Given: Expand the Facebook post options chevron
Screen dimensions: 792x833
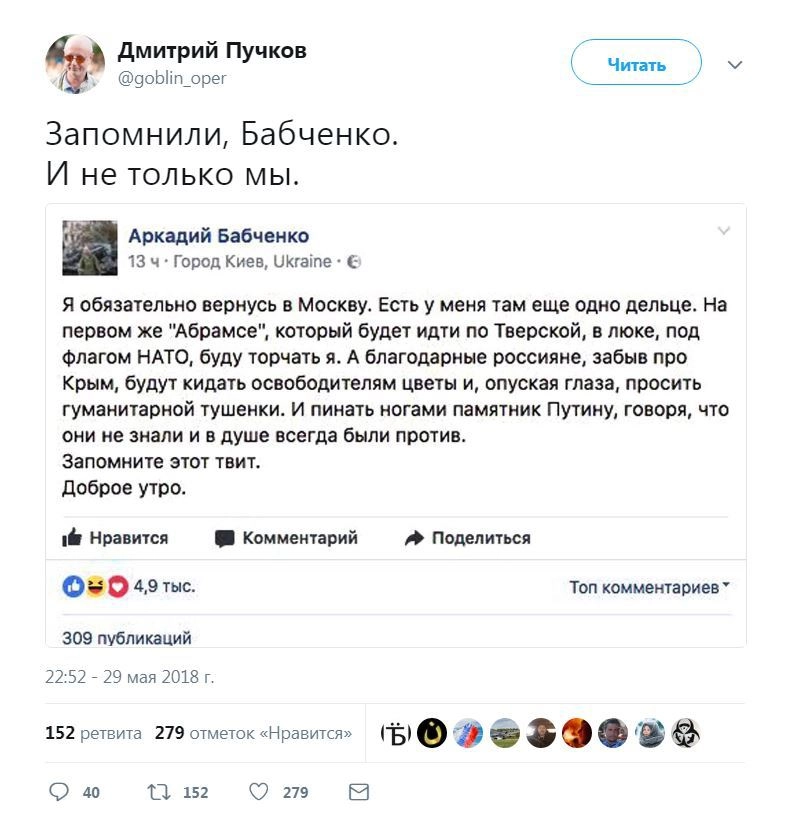Looking at the screenshot, I should click(724, 232).
